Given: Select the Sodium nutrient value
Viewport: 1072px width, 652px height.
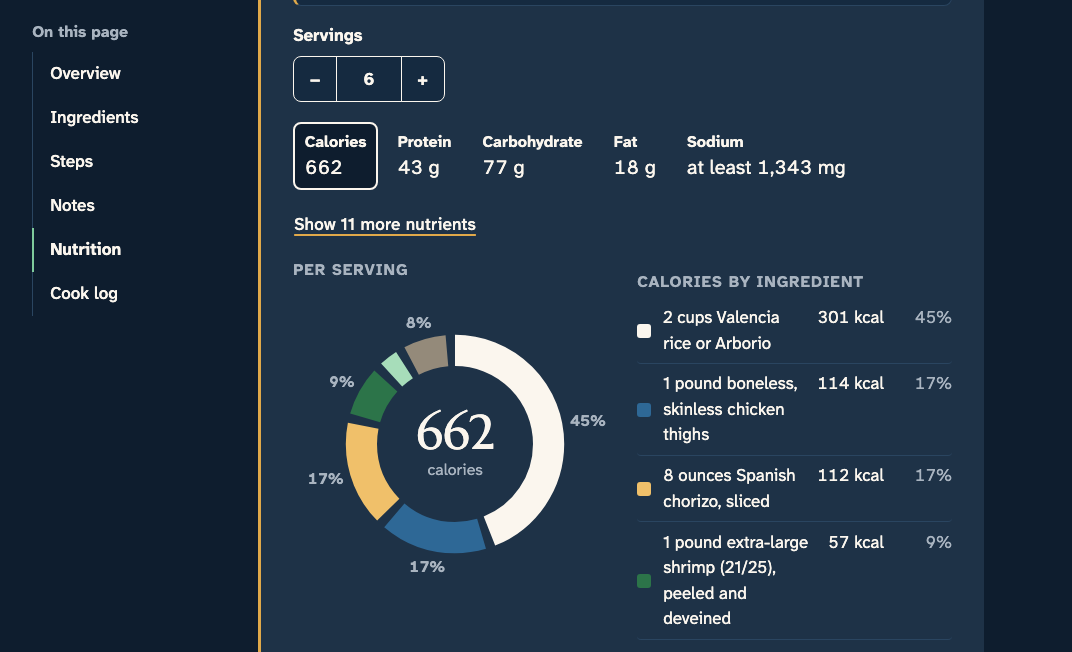Looking at the screenshot, I should pyautogui.click(x=766, y=156).
